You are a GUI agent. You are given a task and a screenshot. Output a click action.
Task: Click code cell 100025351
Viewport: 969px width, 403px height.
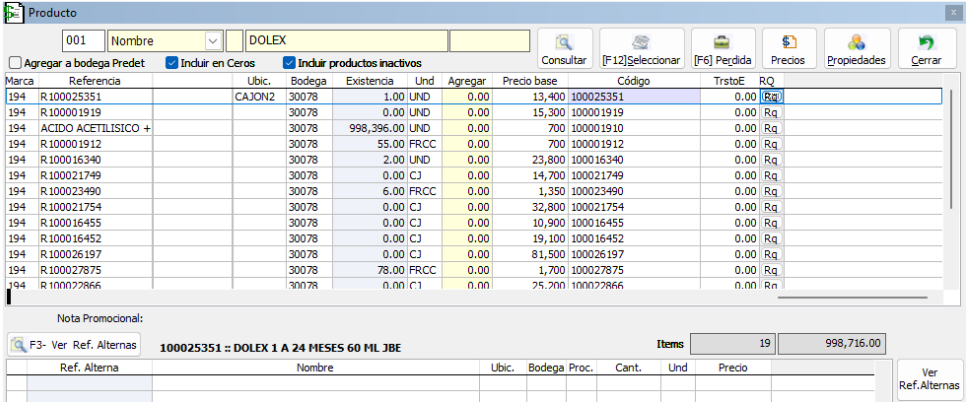click(633, 96)
